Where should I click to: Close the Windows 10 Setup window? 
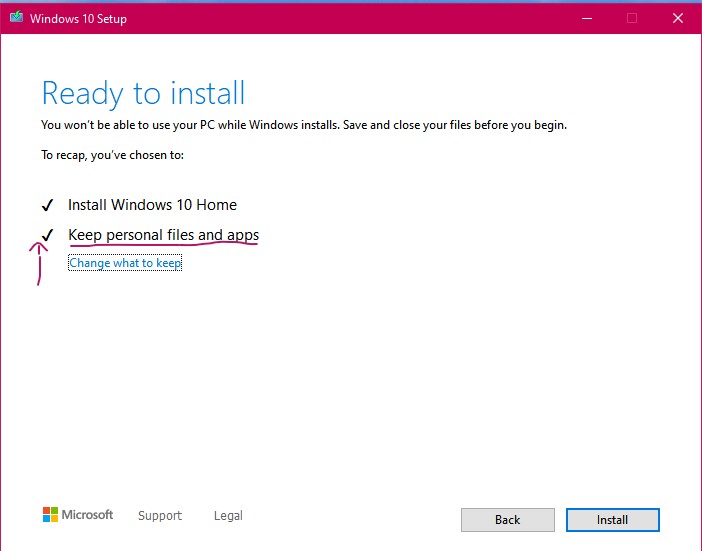678,18
